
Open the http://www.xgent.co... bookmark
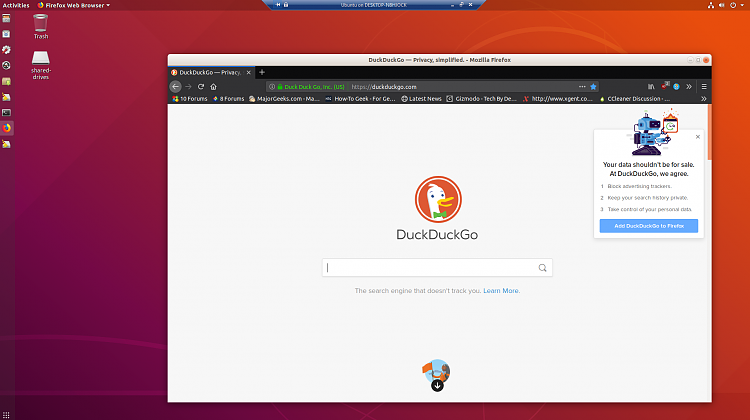click(558, 99)
